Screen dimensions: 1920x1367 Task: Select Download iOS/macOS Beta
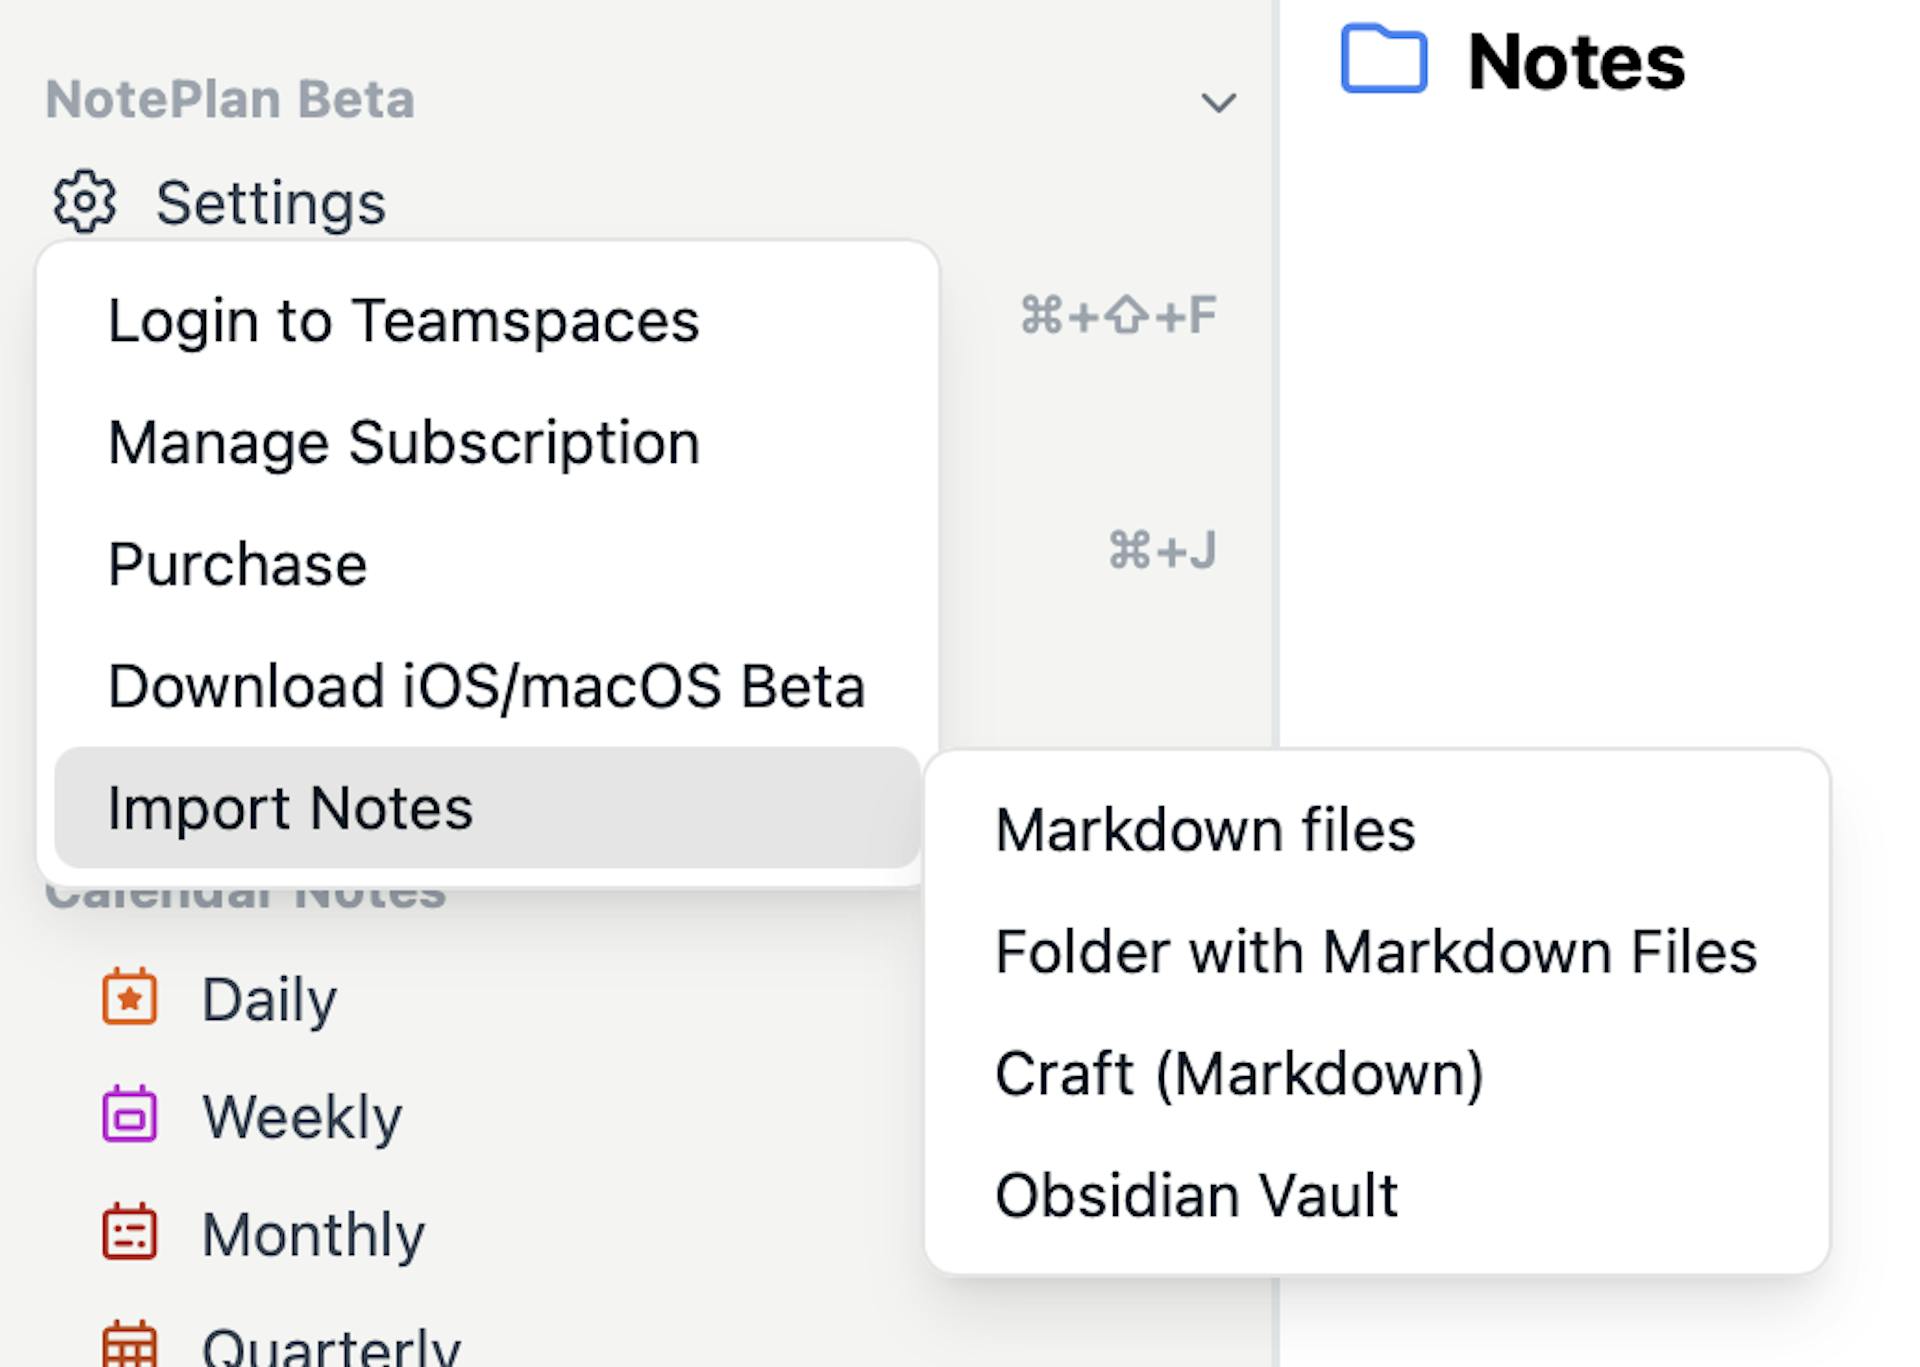486,687
